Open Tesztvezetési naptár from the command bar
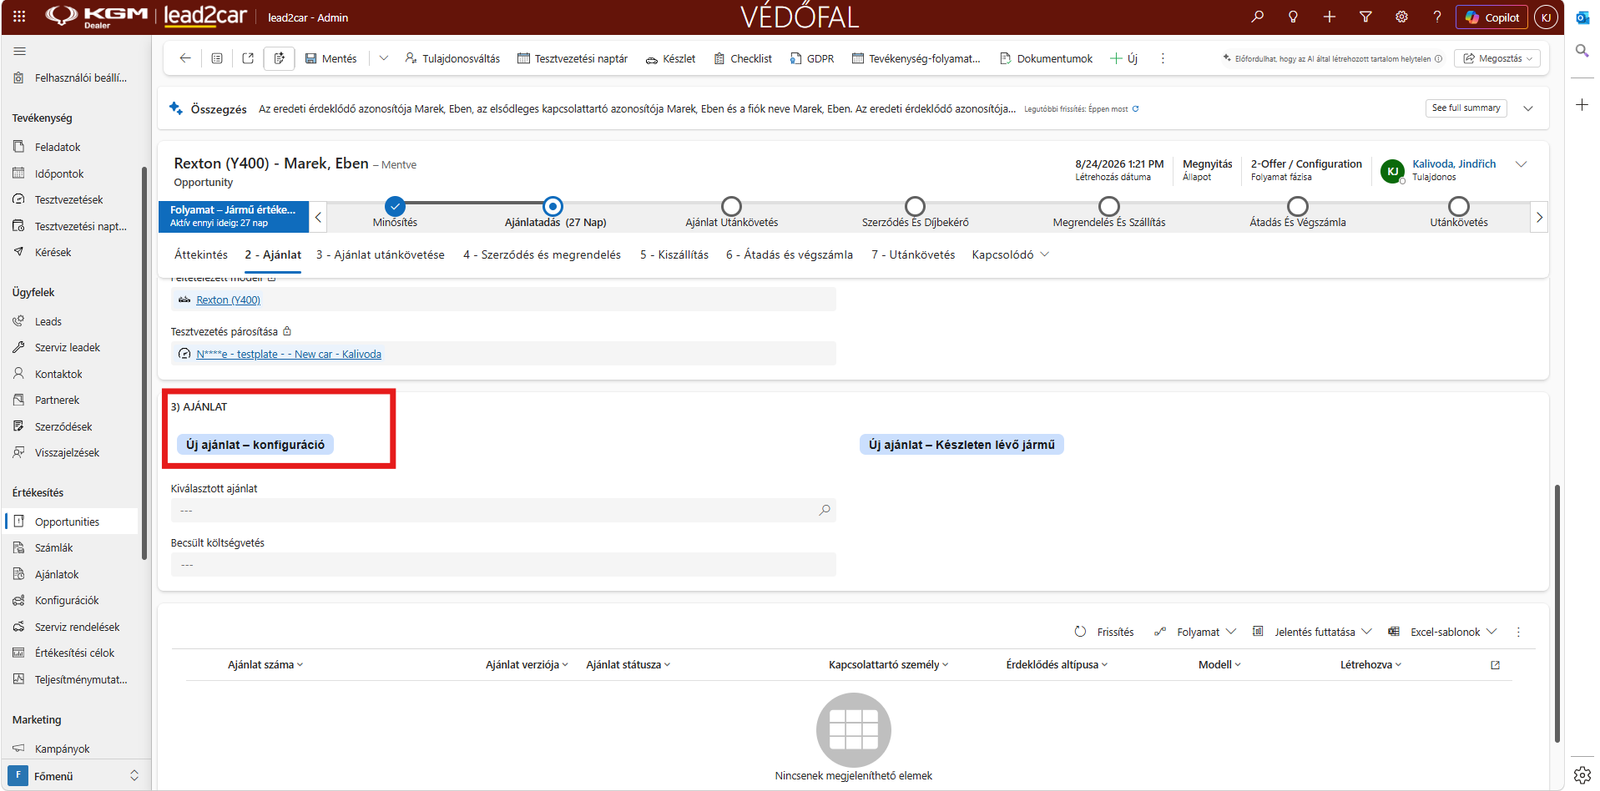The height and width of the screenshot is (791, 1600). pos(572,59)
